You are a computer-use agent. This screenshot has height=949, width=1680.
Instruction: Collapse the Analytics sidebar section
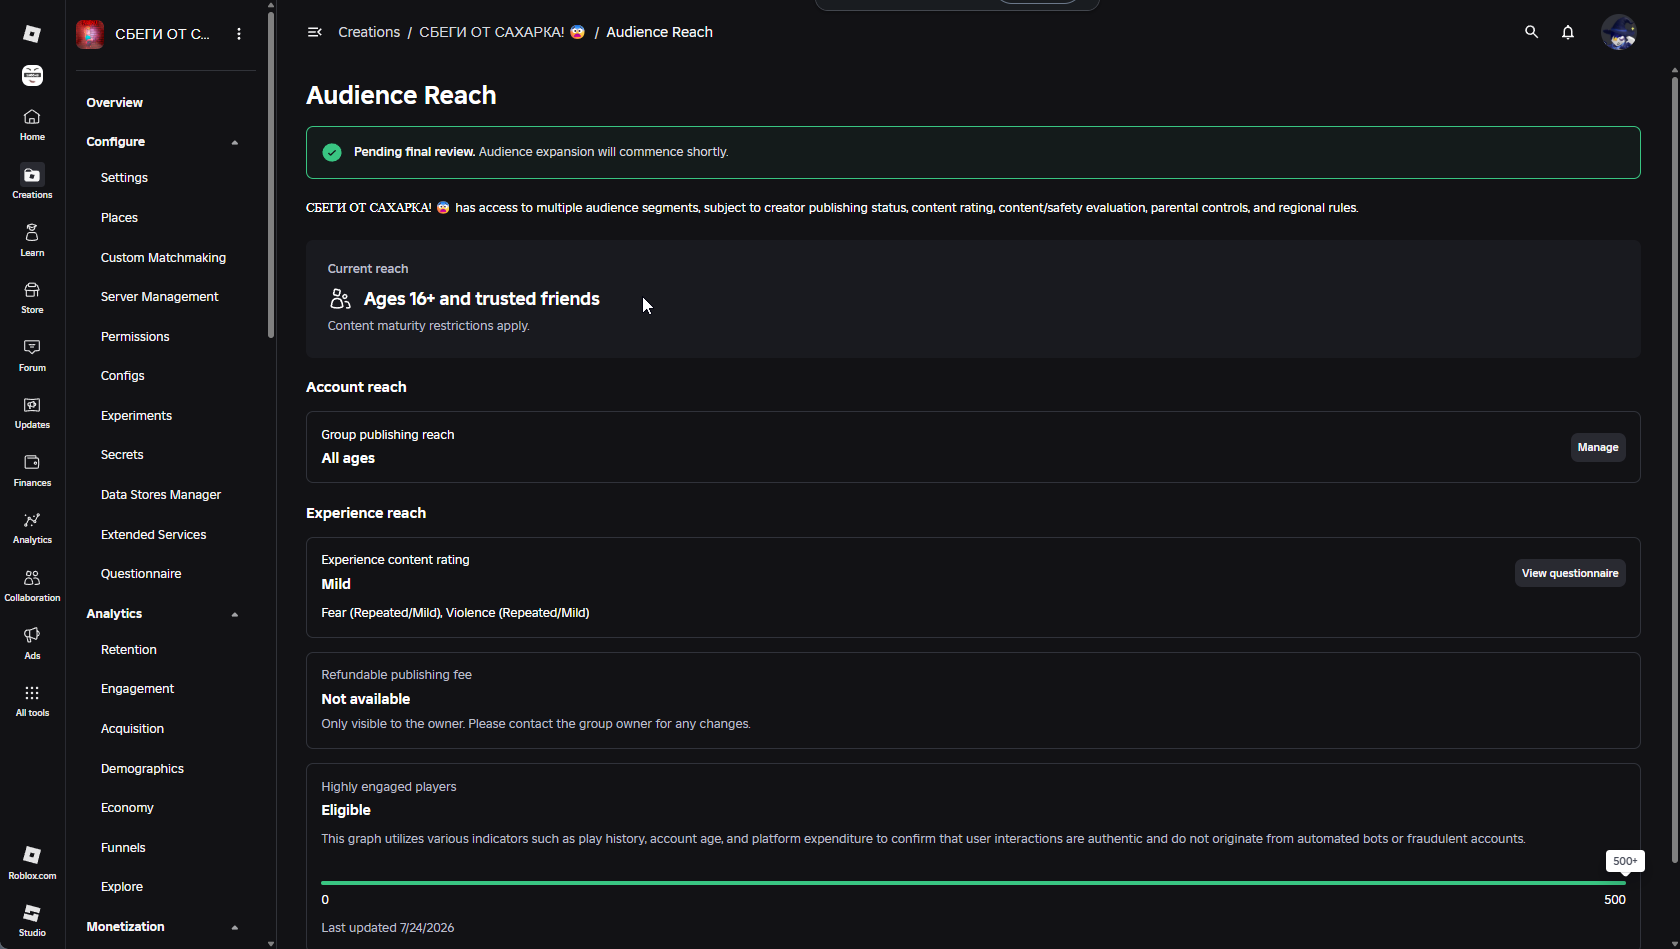tap(235, 614)
